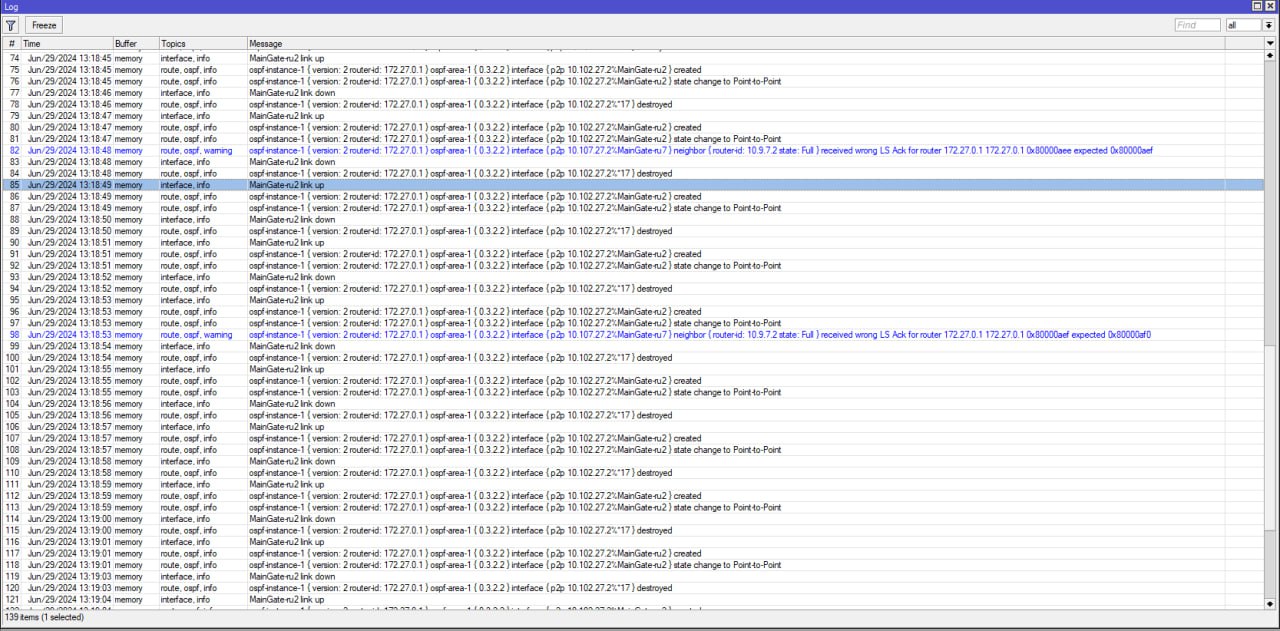Open the column chooser arrow in header
The height and width of the screenshot is (631, 1280).
click(x=1270, y=43)
